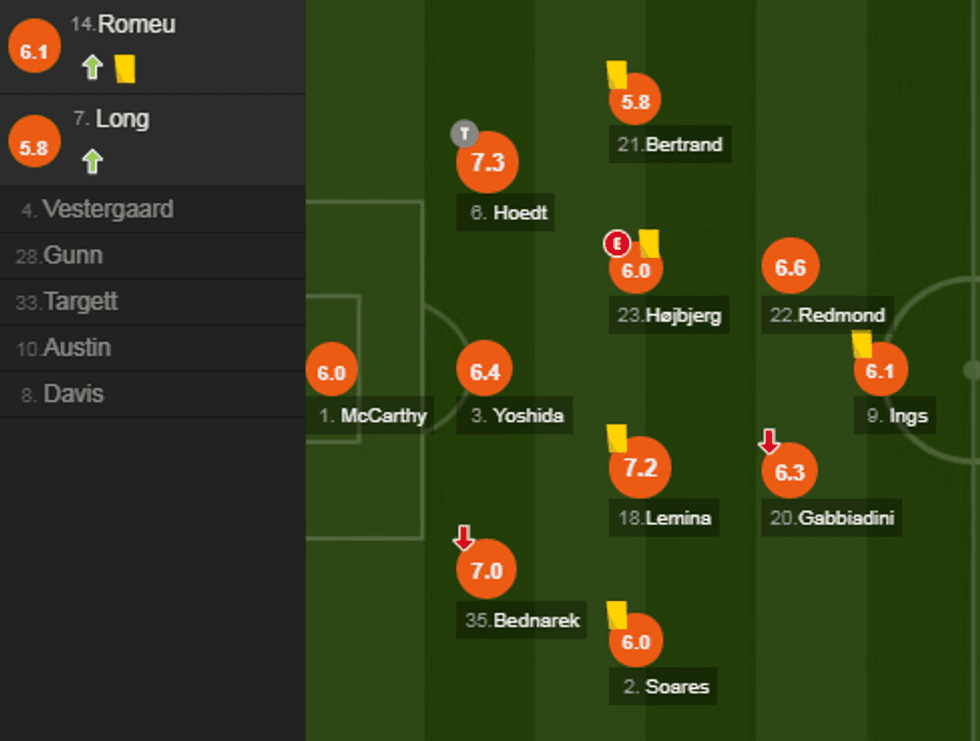Viewport: 980px width, 741px height.
Task: Click Hoedt's 7.3 rating circle
Action: click(x=487, y=162)
